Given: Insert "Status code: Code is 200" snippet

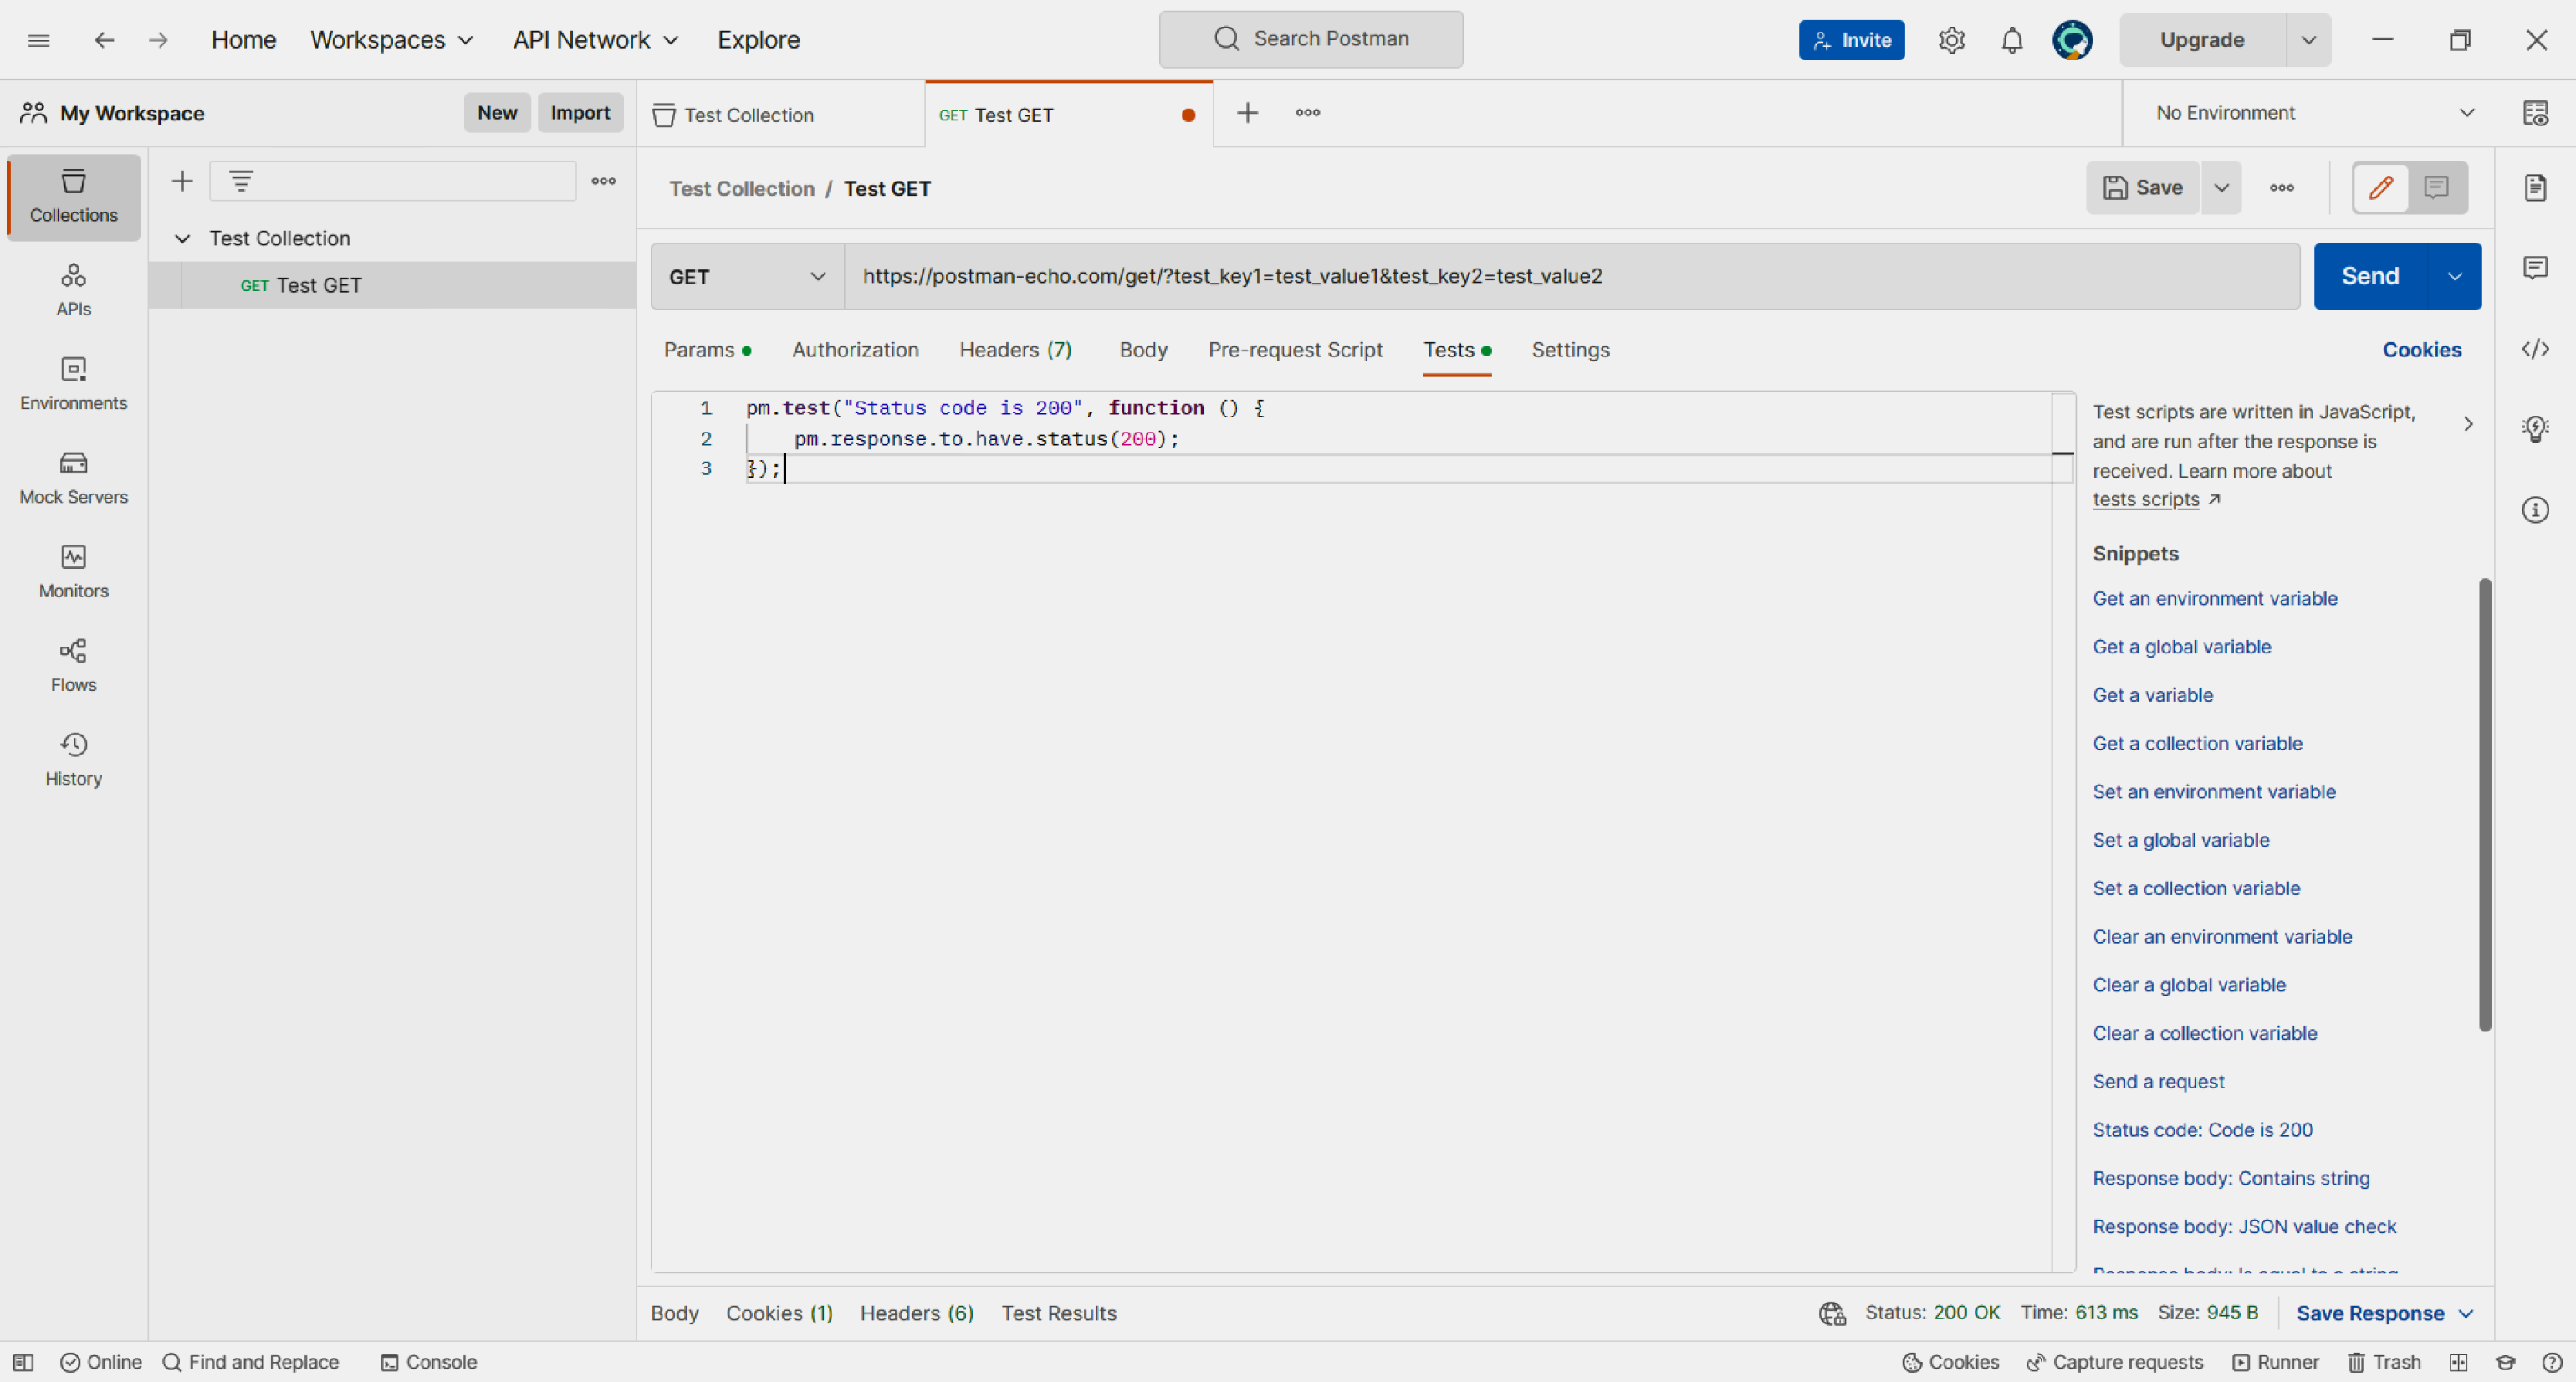Looking at the screenshot, I should pos(2202,1130).
